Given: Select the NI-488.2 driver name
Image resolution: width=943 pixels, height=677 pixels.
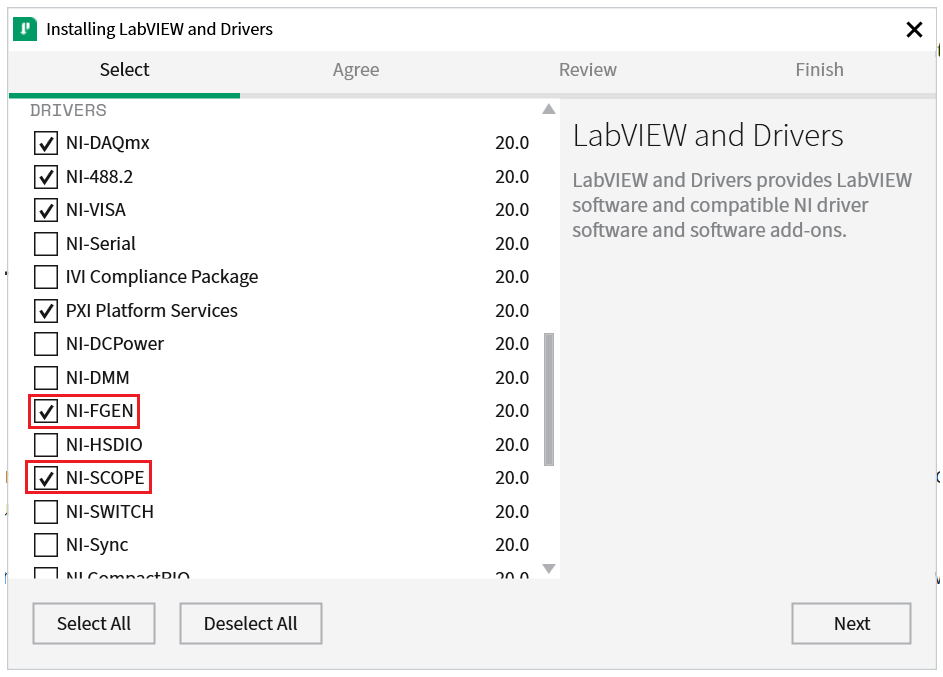Looking at the screenshot, I should tap(99, 177).
